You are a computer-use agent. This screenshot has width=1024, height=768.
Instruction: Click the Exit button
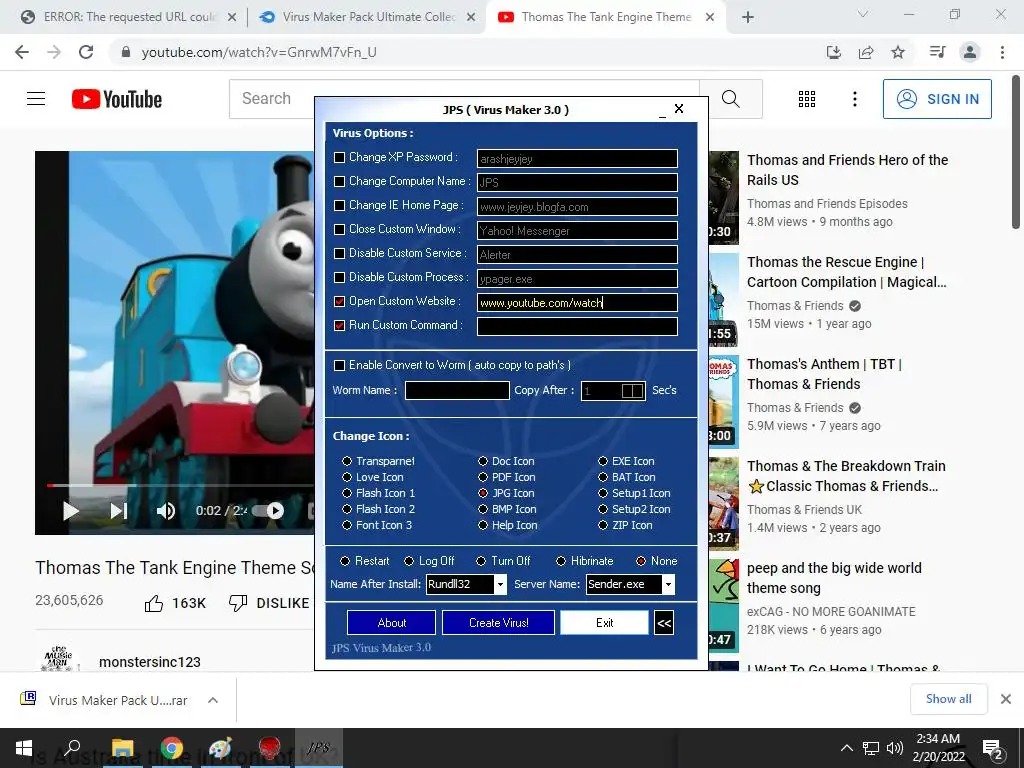pyautogui.click(x=605, y=623)
